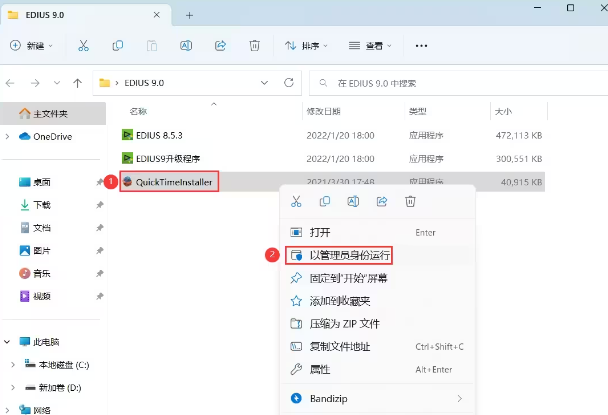The image size is (608, 415).
Task: Click the Rename icon in the top toolbar
Action: point(186,46)
